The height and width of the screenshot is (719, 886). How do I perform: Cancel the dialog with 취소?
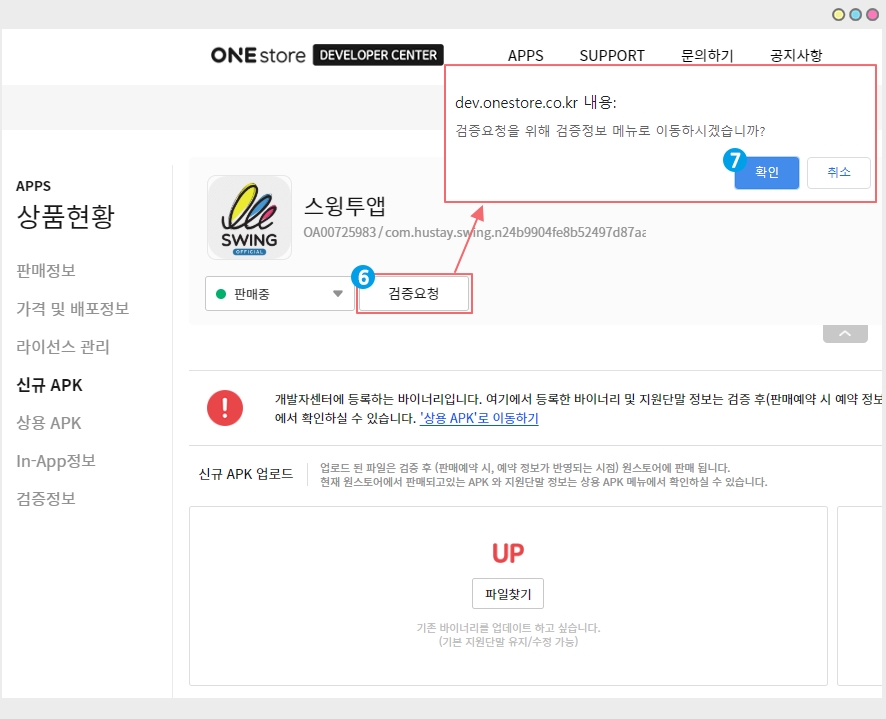(x=838, y=172)
